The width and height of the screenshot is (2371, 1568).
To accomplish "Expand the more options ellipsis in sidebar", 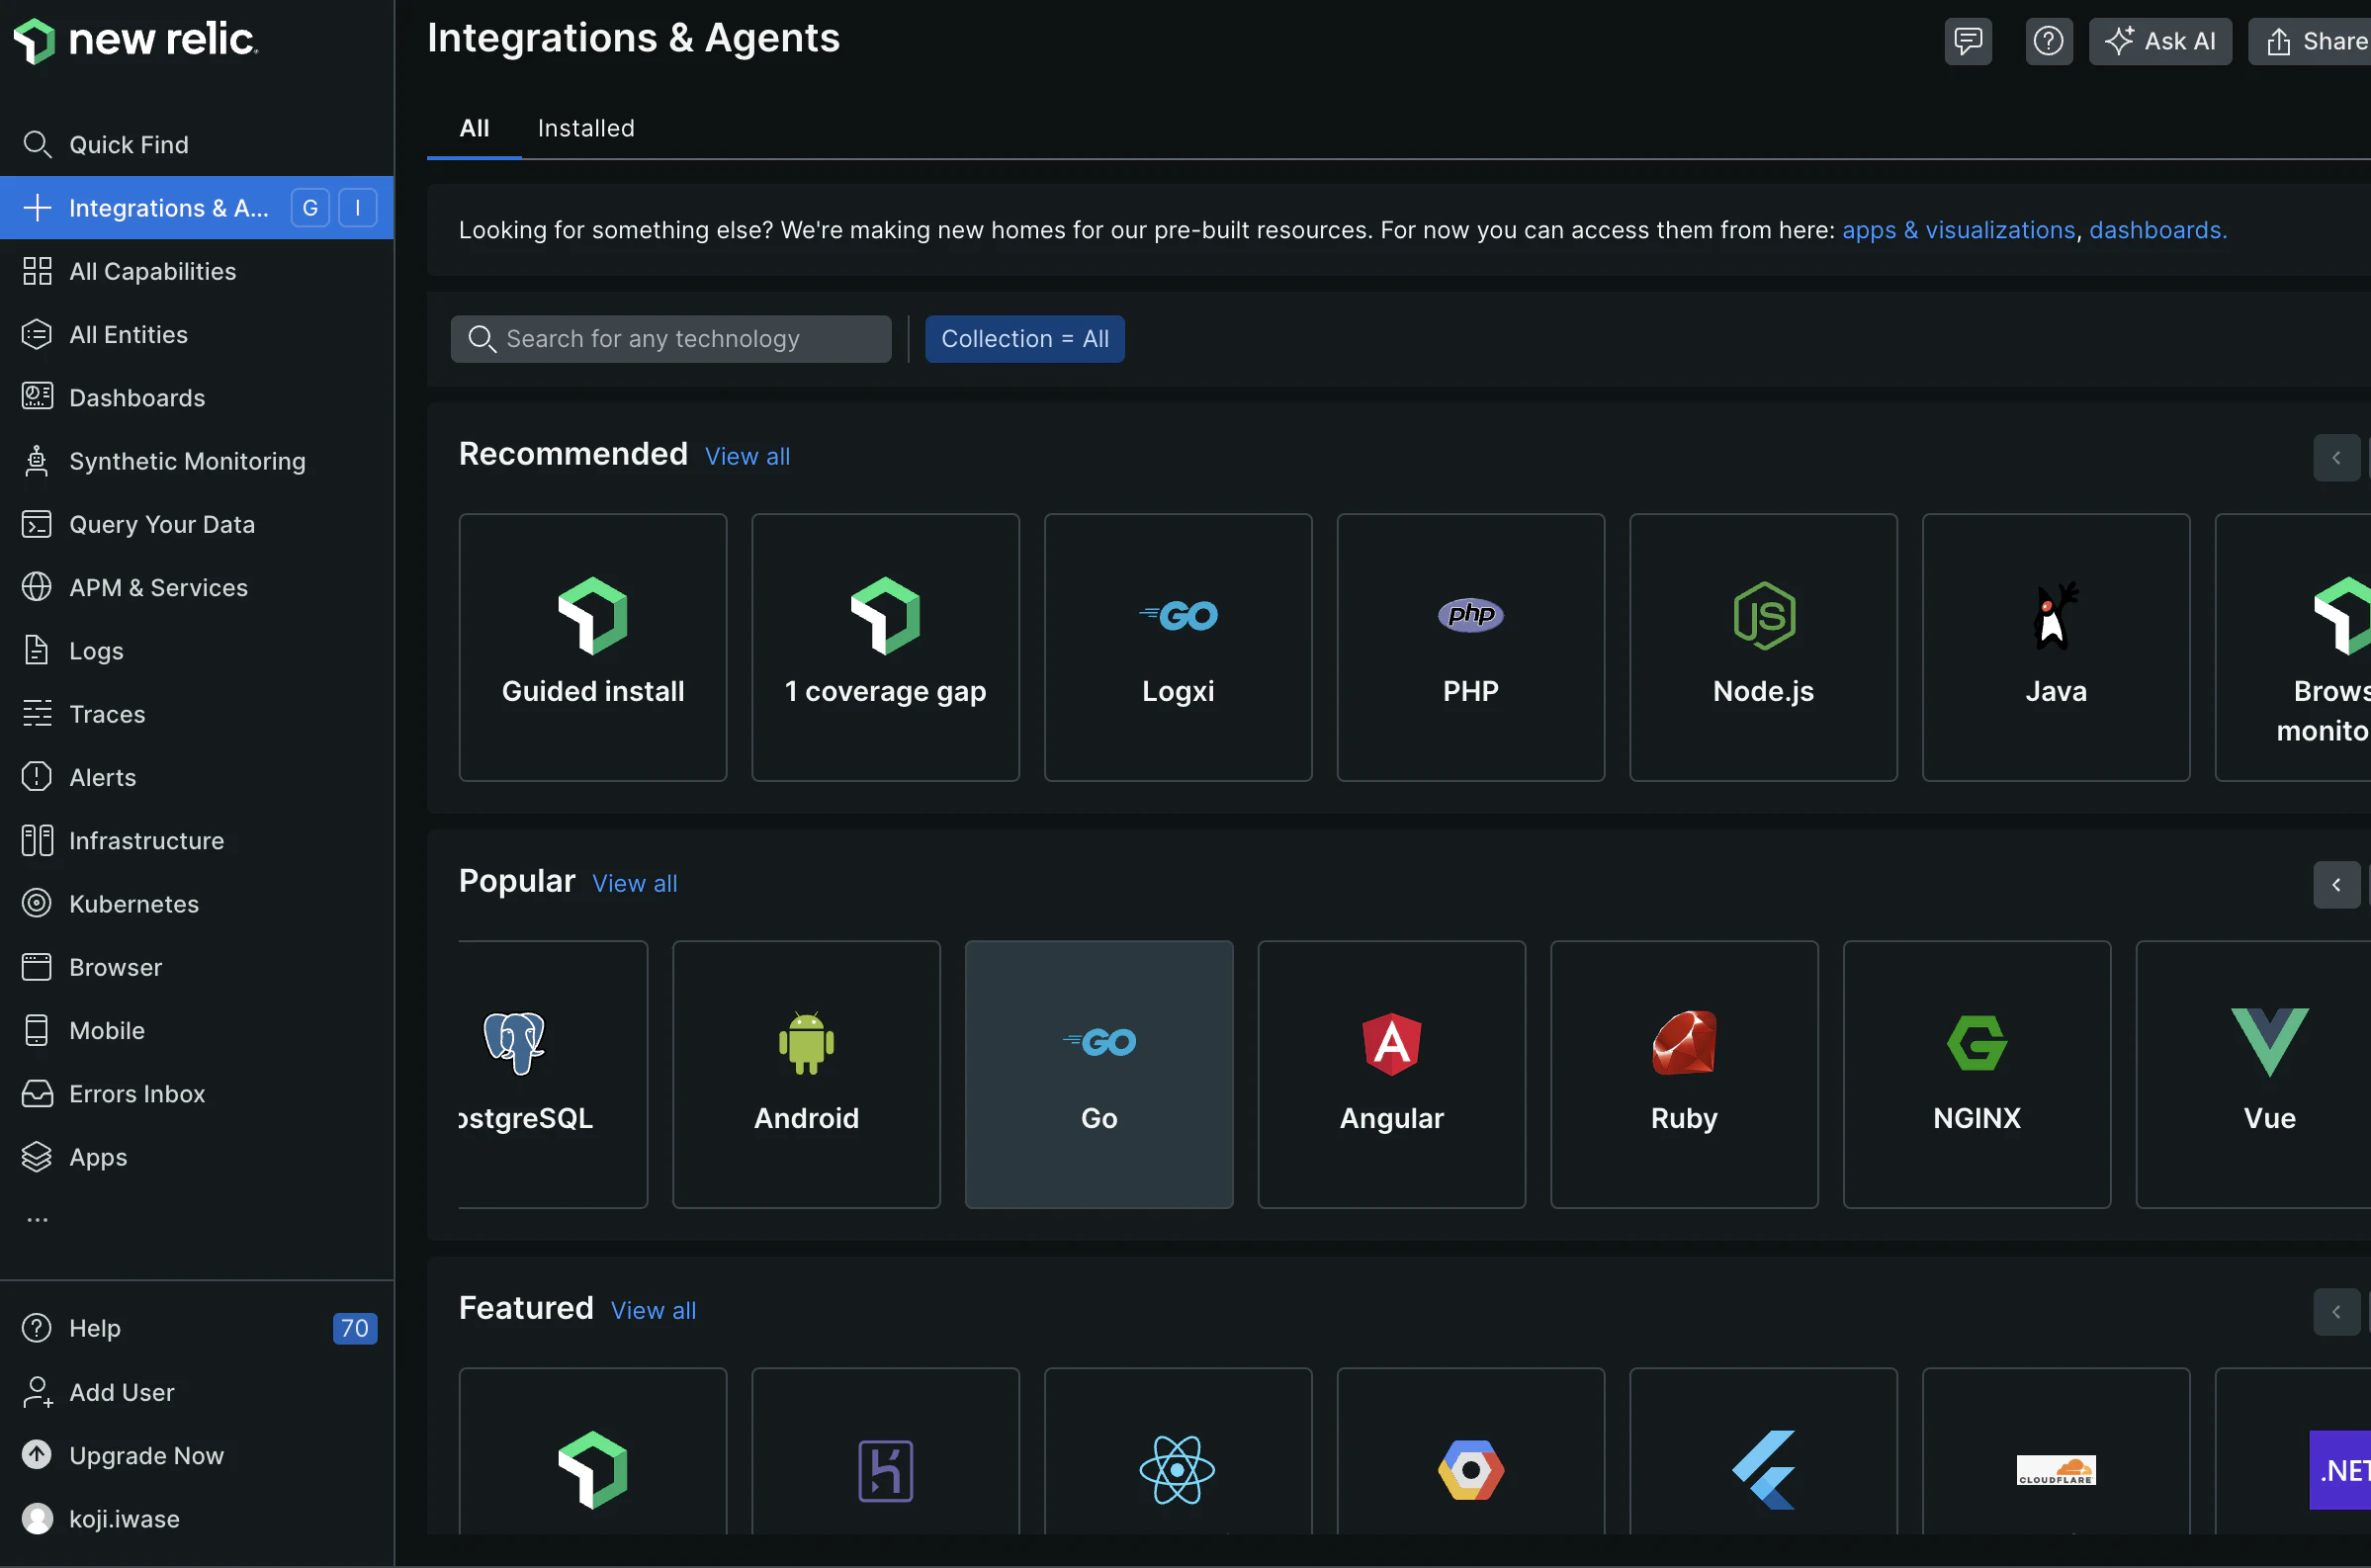I will [x=37, y=1220].
